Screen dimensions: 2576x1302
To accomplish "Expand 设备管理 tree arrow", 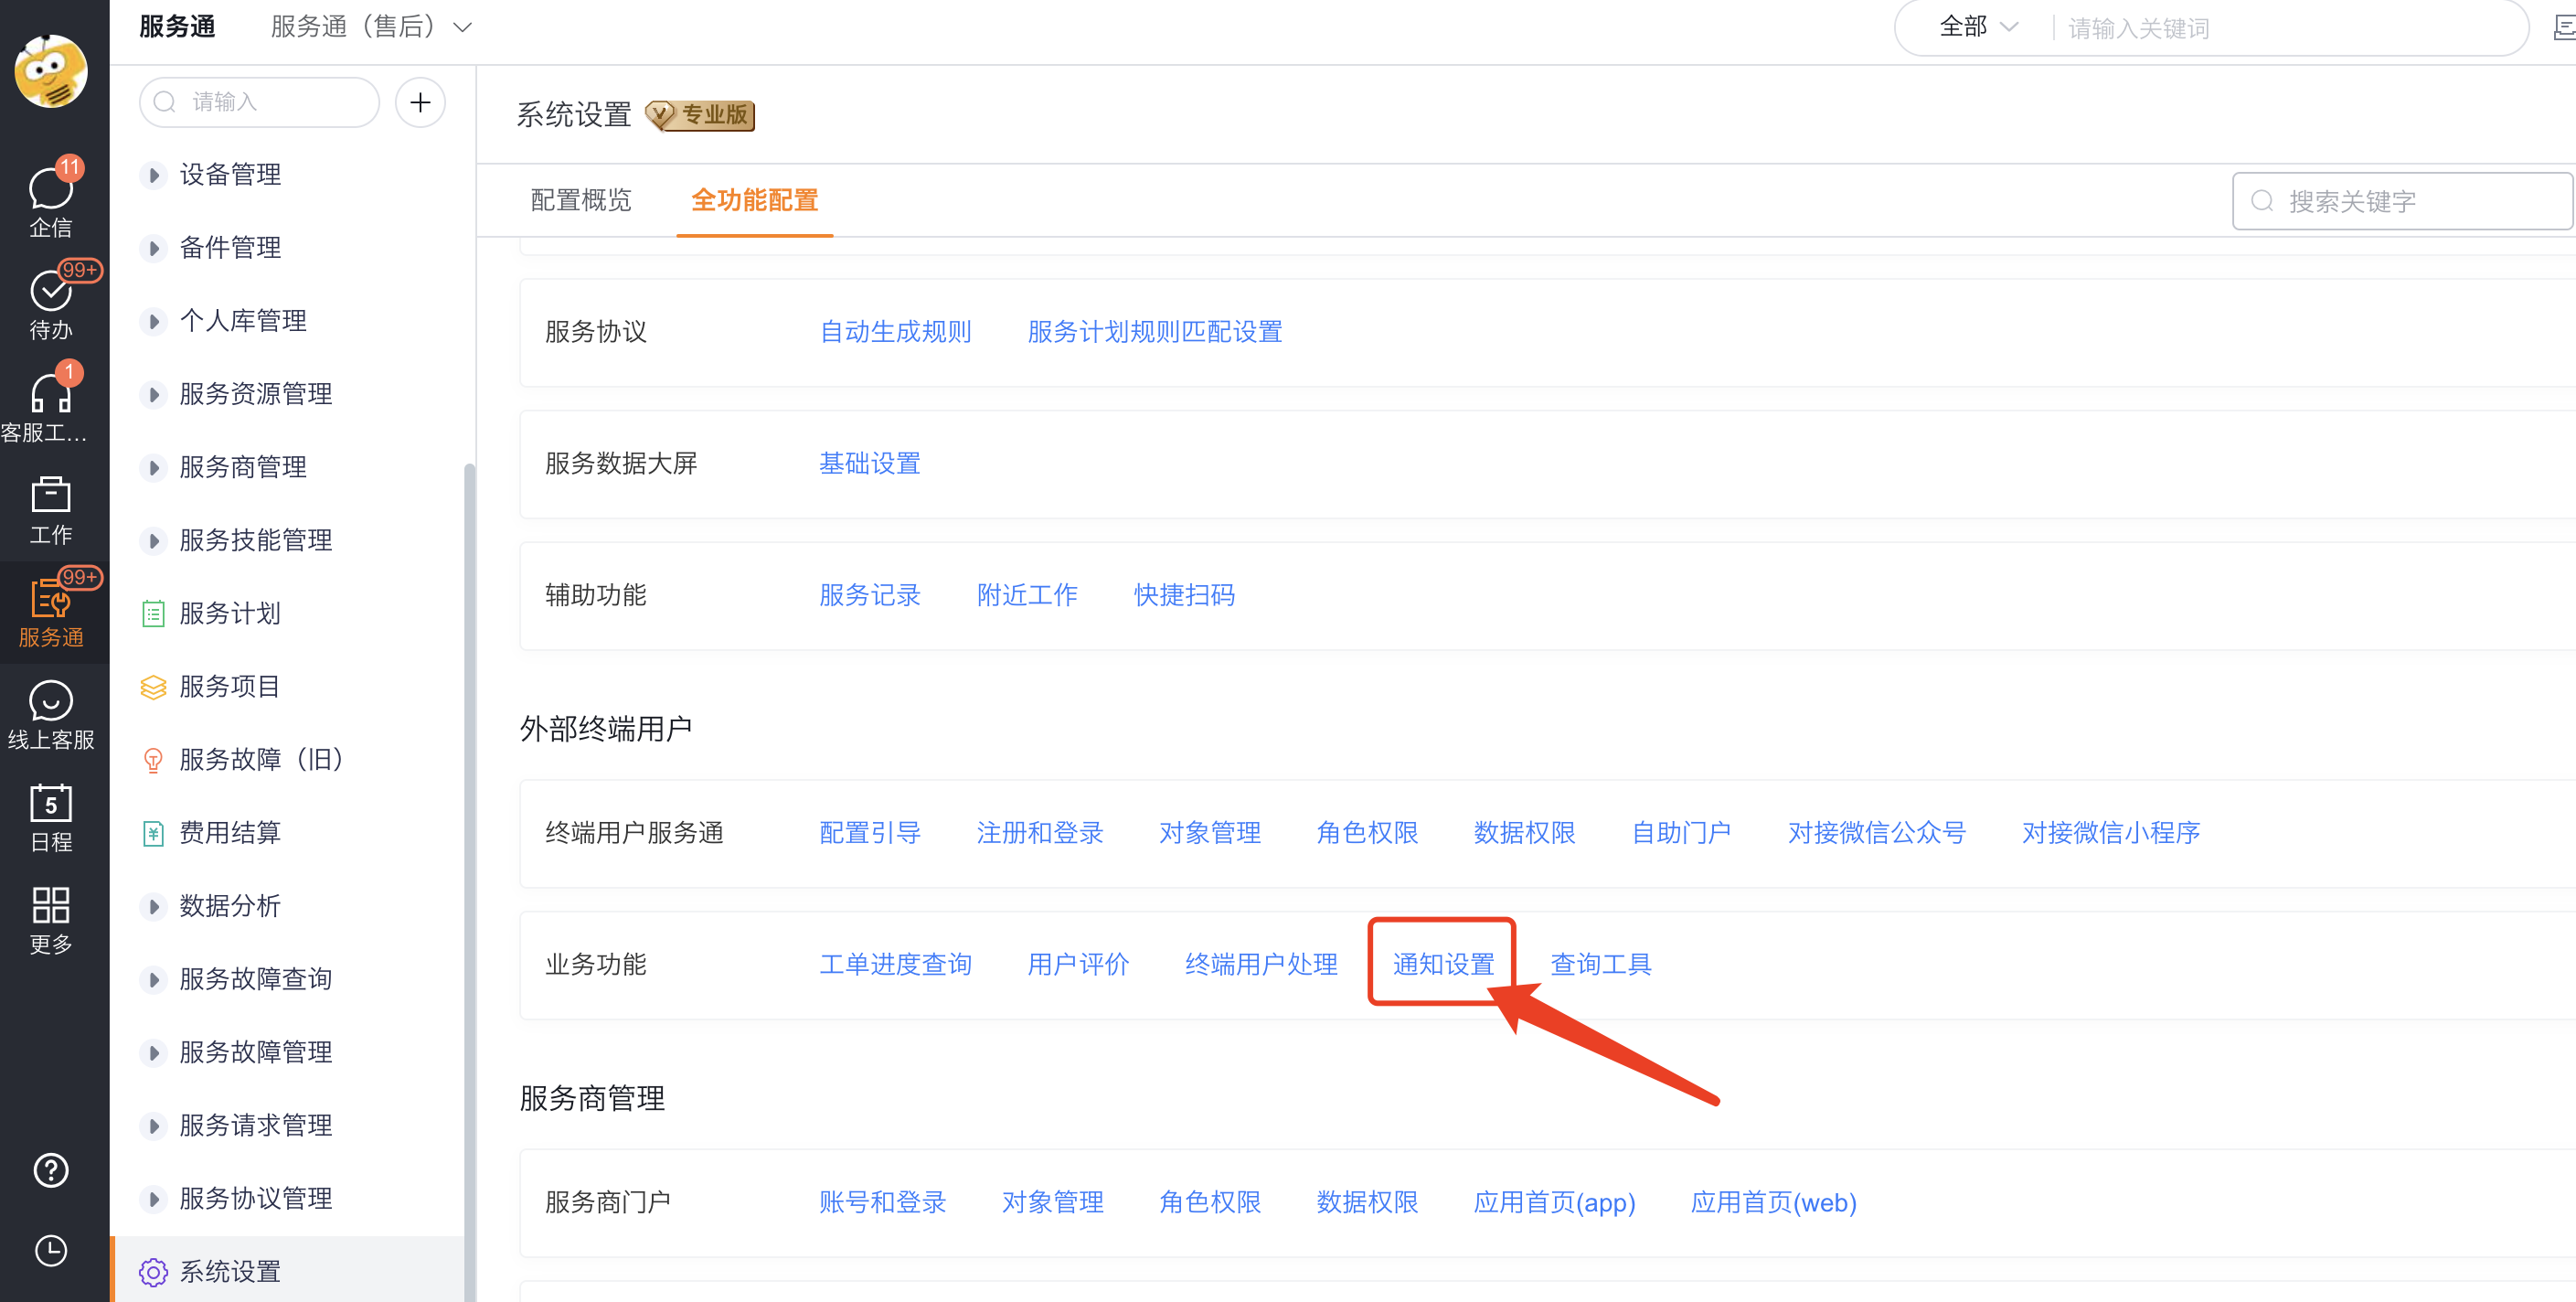I will coord(153,175).
